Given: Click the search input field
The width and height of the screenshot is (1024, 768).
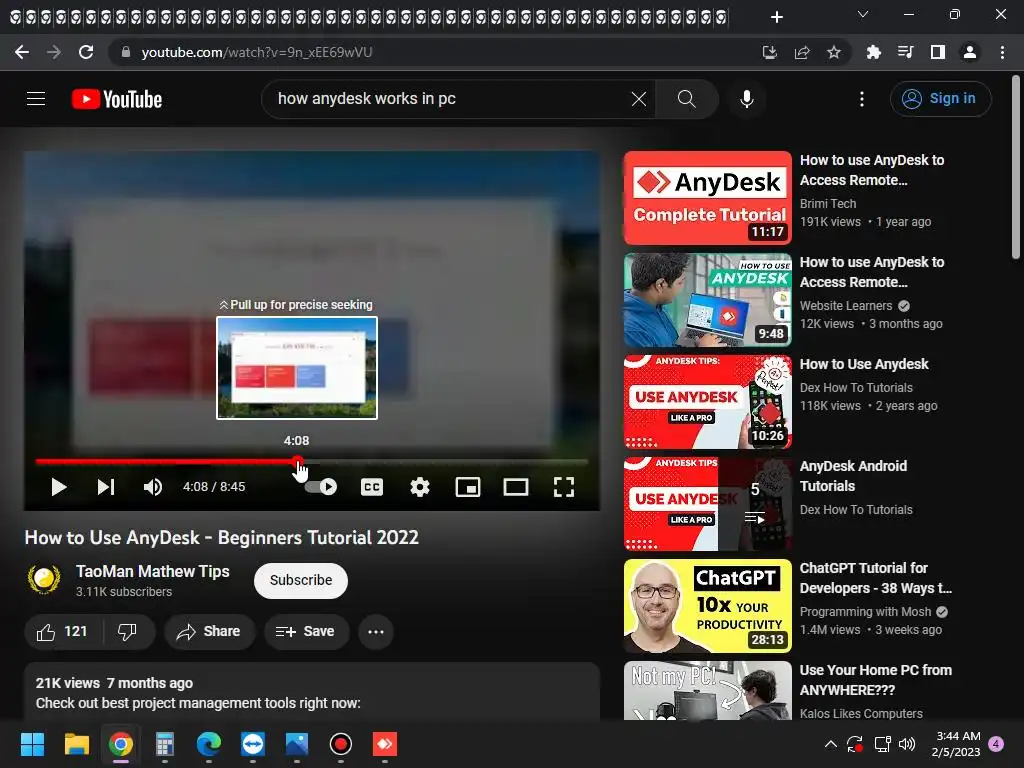Looking at the screenshot, I should tap(451, 99).
